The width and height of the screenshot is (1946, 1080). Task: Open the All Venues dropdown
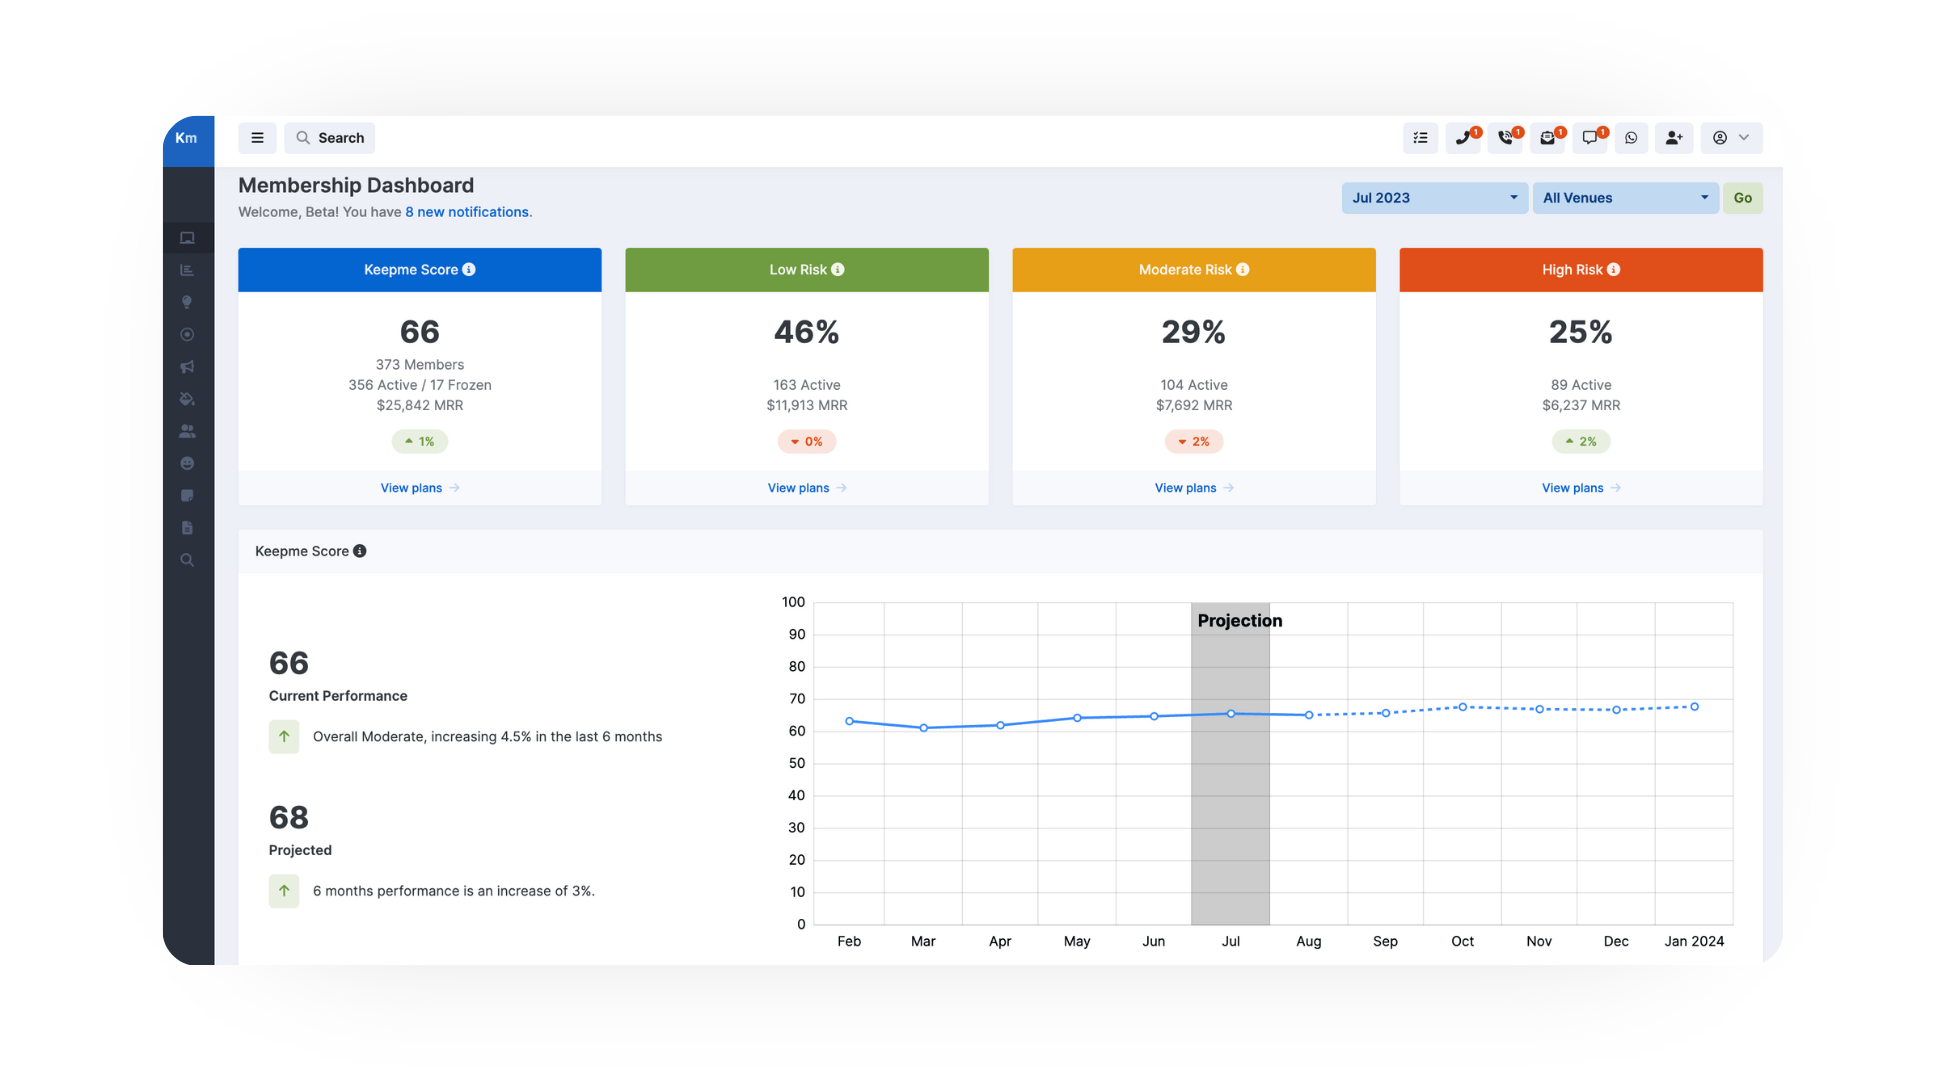[x=1625, y=198]
